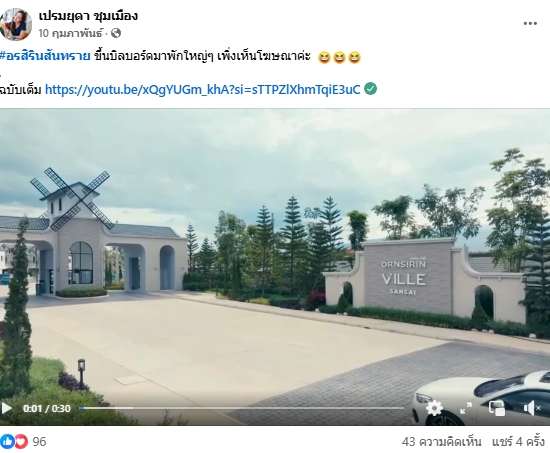Seek using the video progress bar

tap(241, 408)
